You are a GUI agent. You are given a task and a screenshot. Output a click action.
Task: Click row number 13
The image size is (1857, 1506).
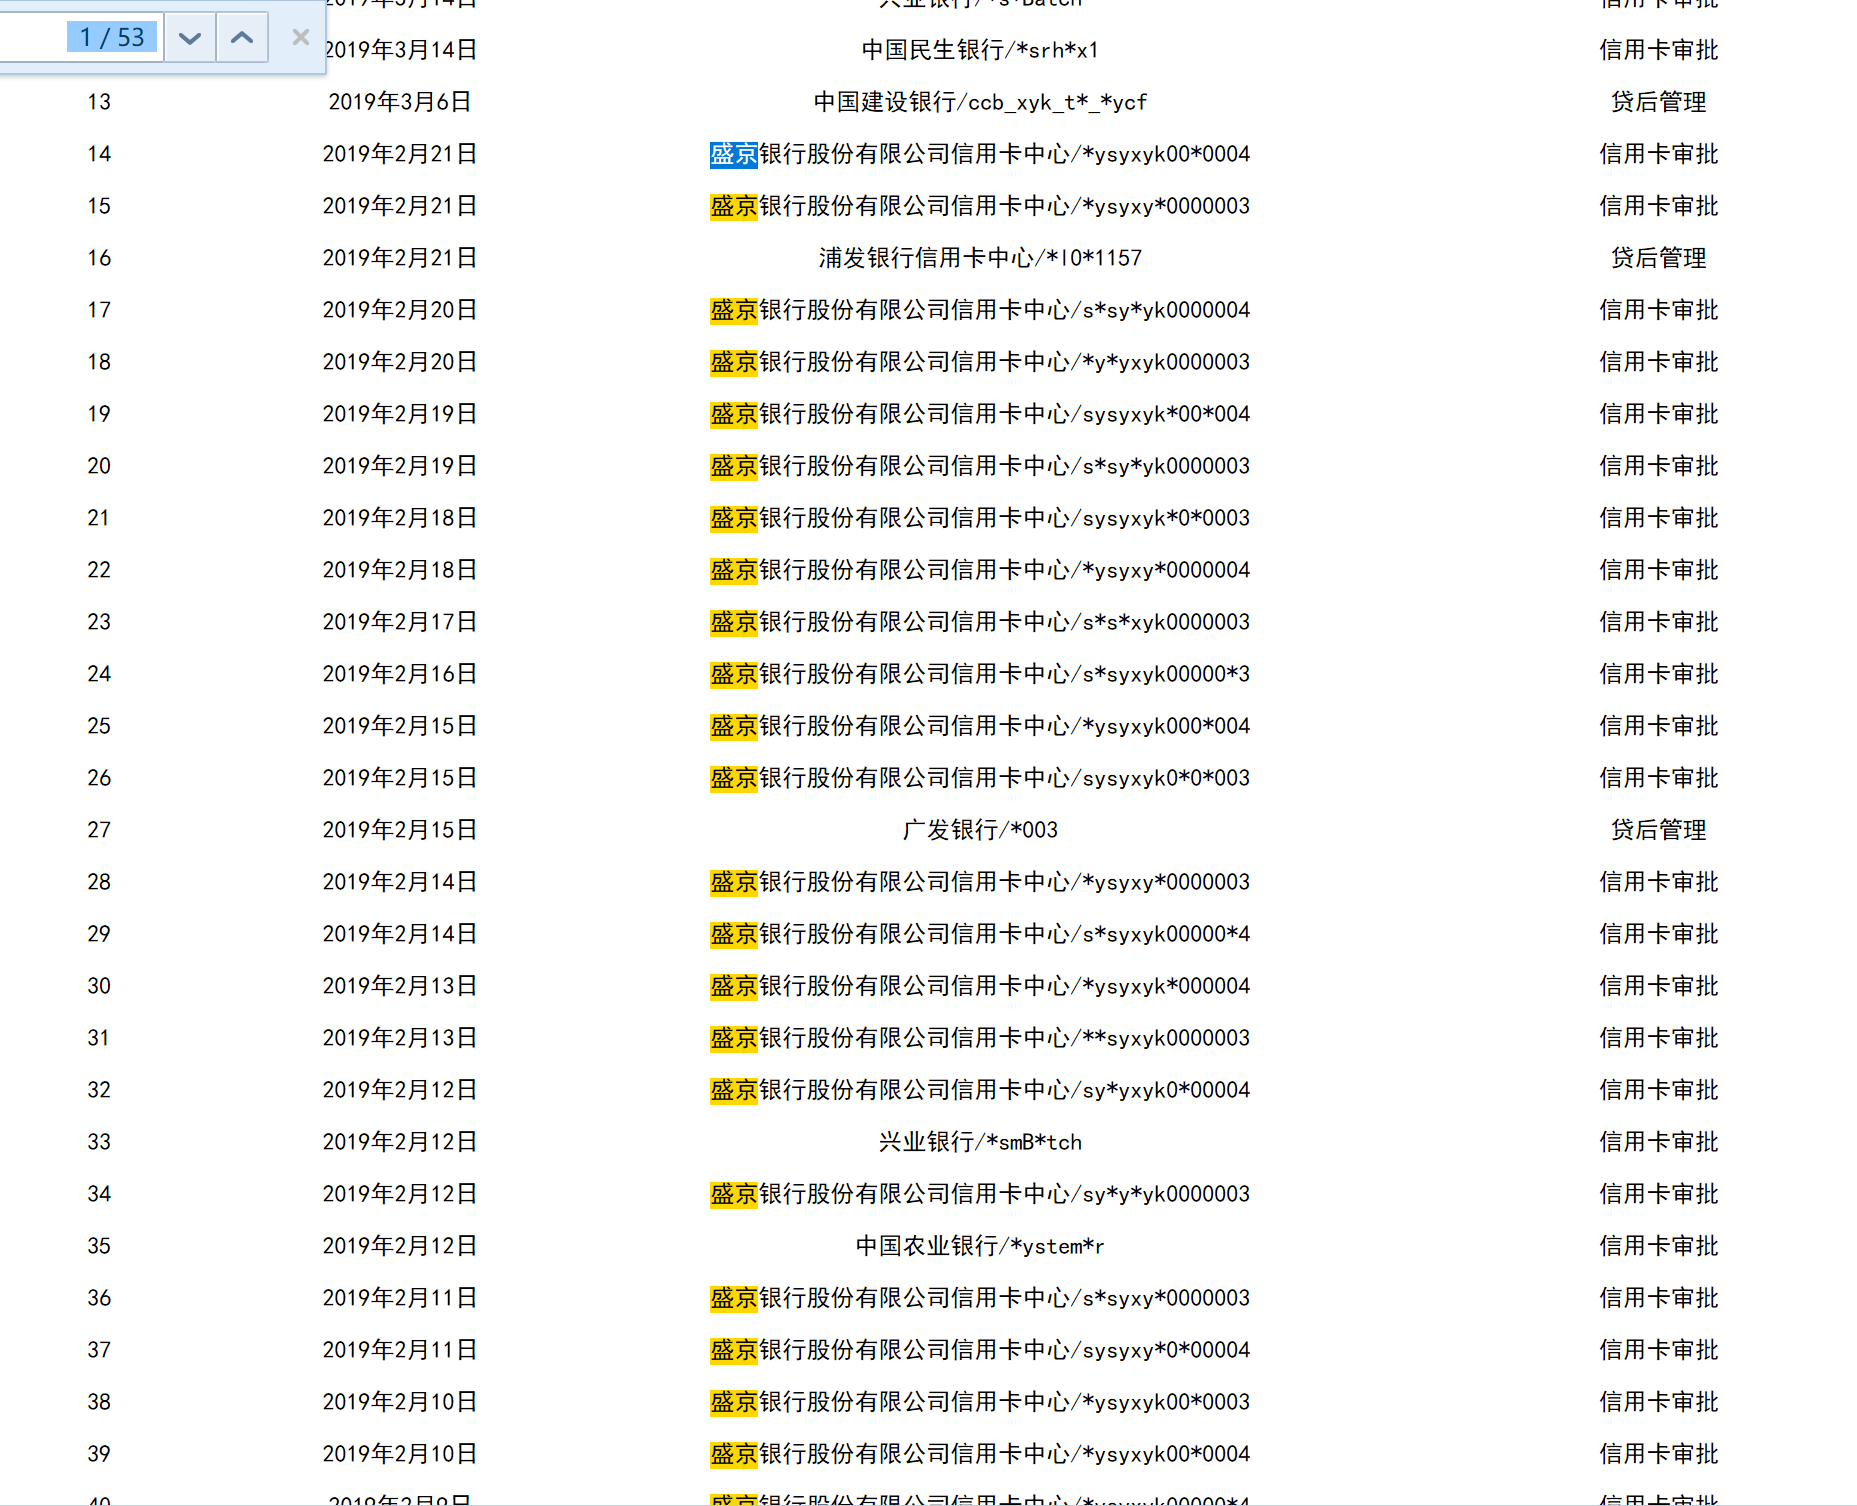(x=99, y=102)
